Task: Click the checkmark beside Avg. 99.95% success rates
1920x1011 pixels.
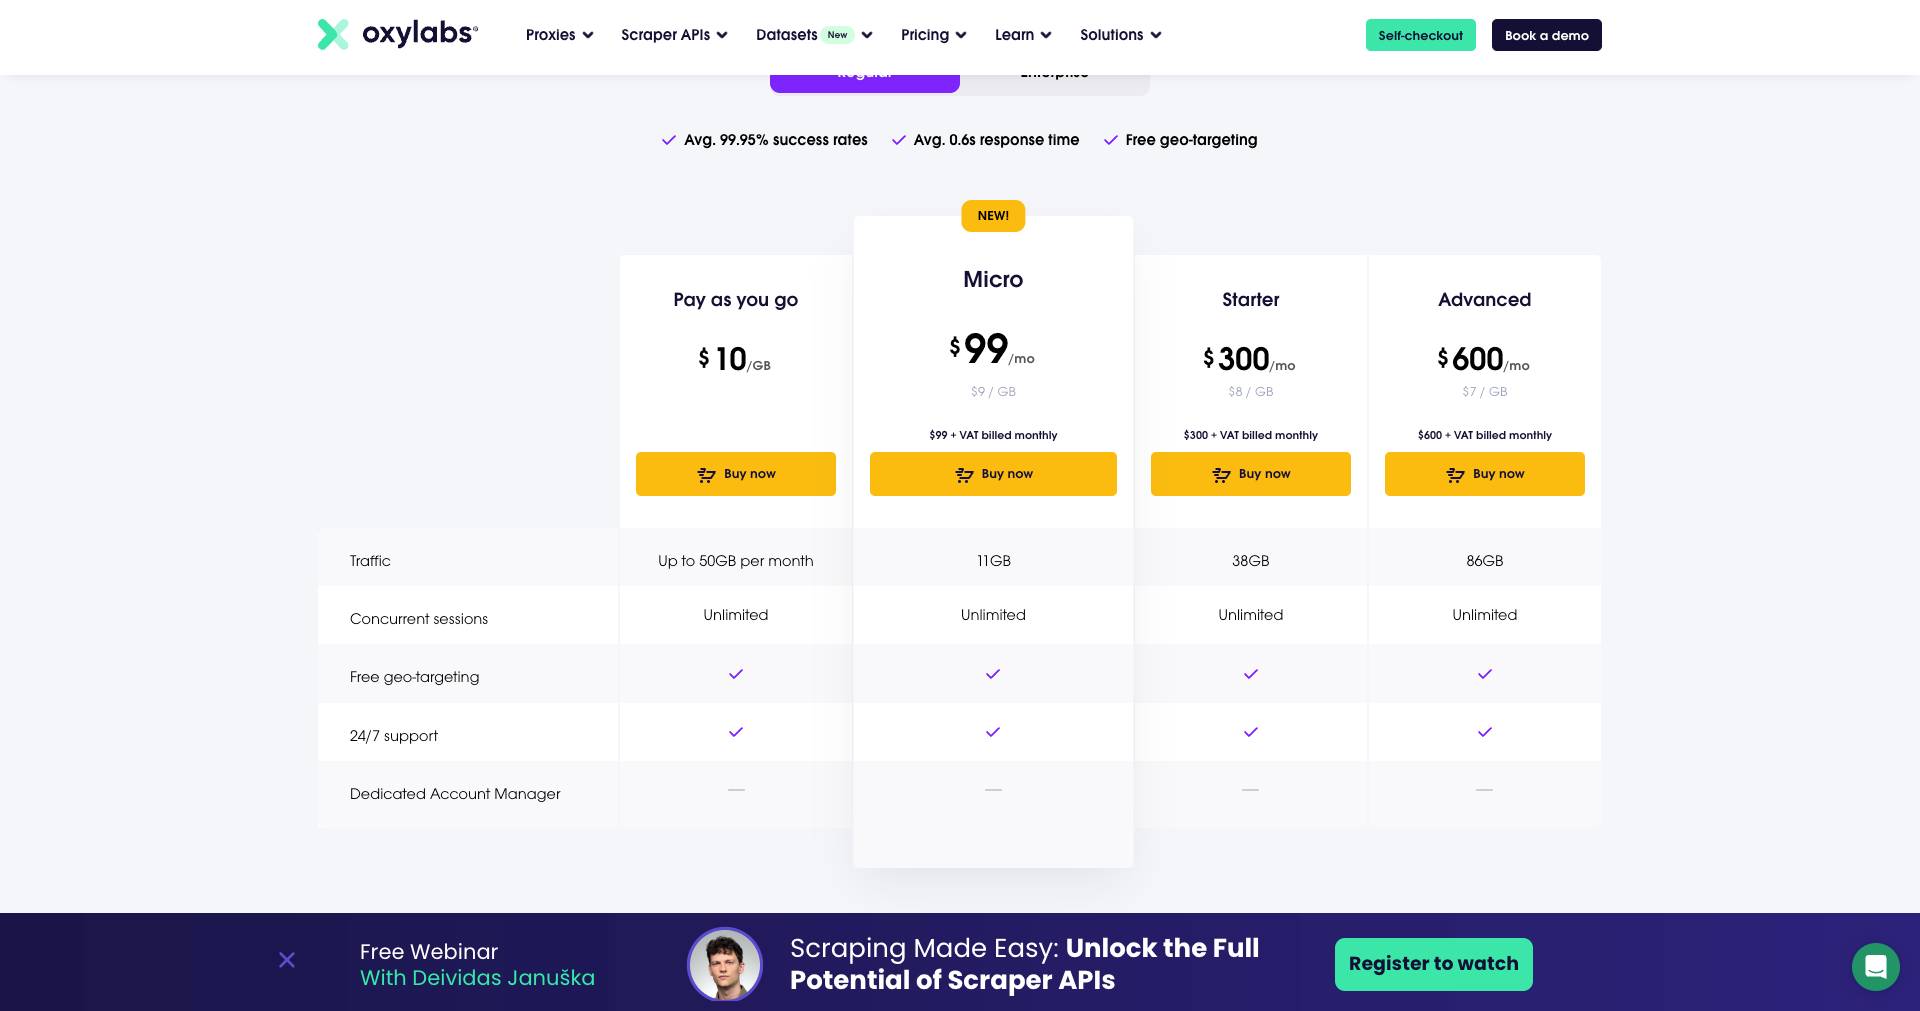Action: coord(669,140)
